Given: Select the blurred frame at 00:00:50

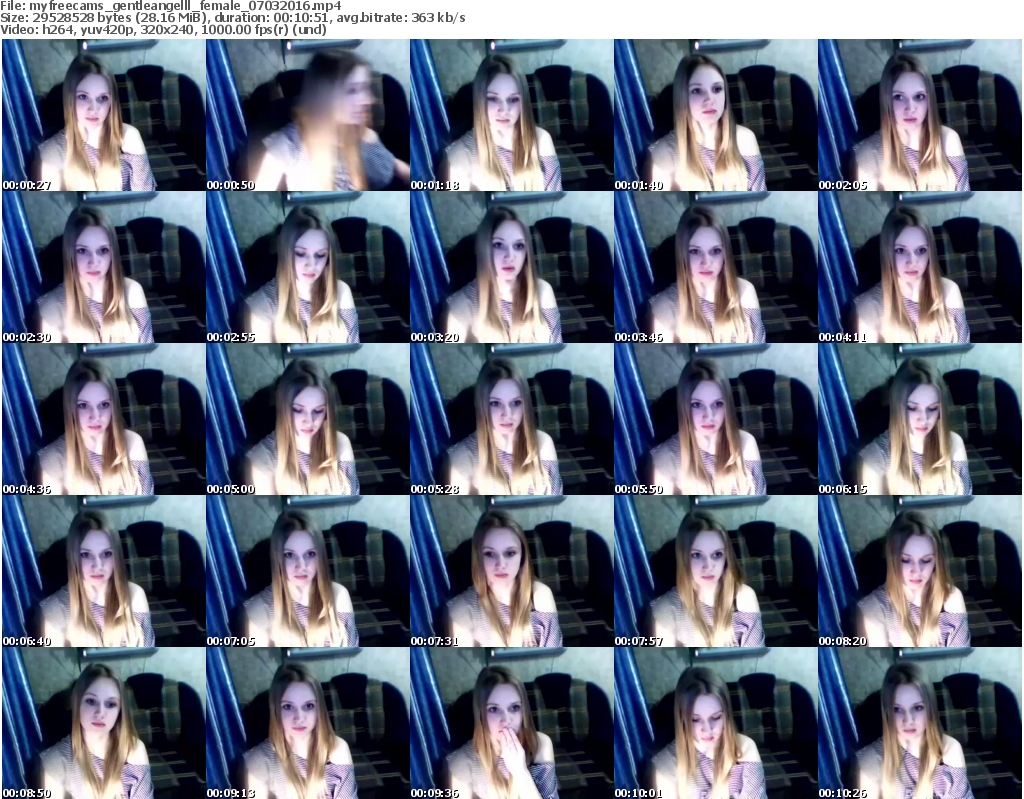Looking at the screenshot, I should tap(307, 116).
